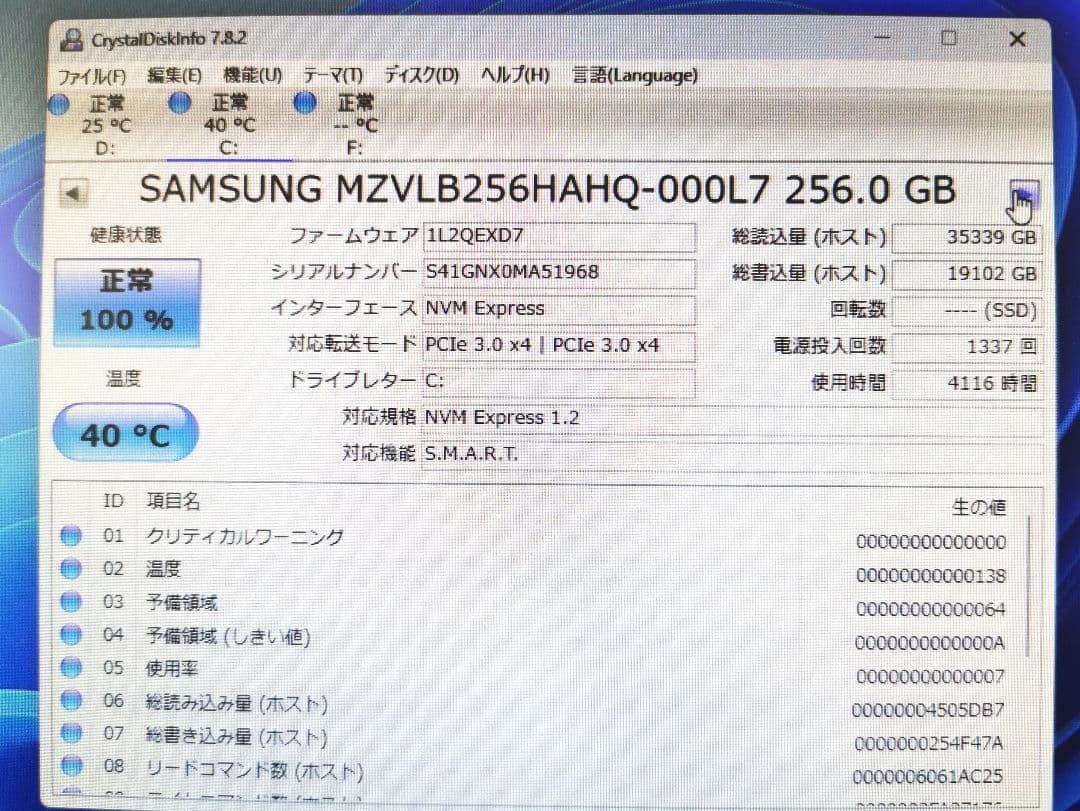Select the 総書き込み量 (ホスト) attribute row
The width and height of the screenshot is (1080, 811).
(237, 738)
